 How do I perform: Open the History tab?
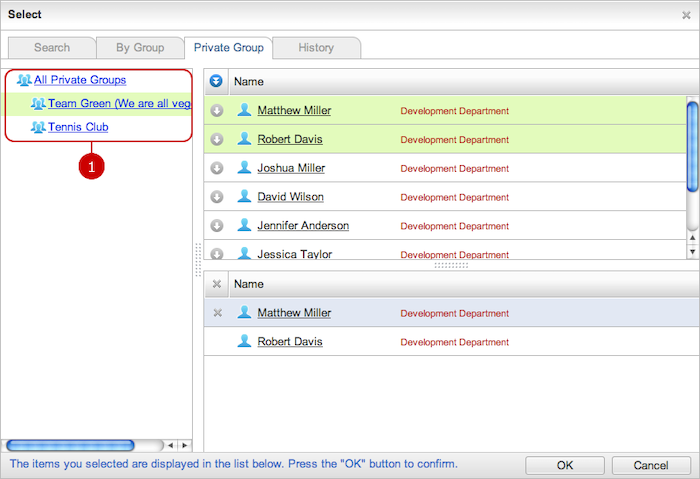pos(316,47)
